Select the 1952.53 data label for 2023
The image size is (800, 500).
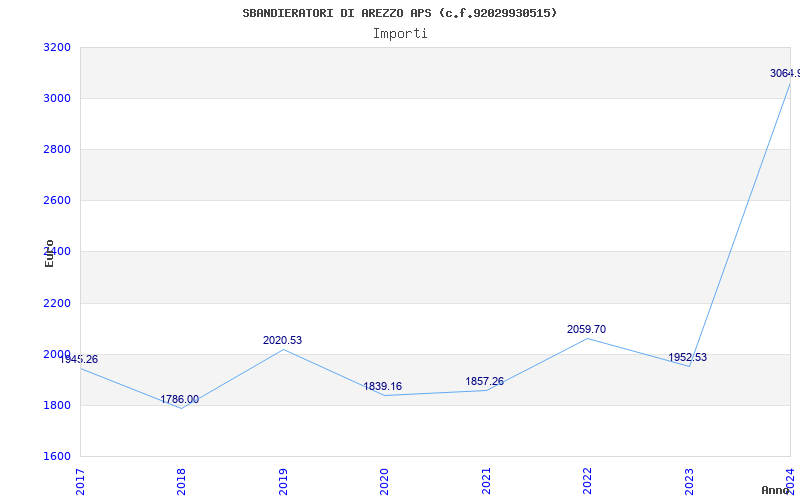point(688,358)
